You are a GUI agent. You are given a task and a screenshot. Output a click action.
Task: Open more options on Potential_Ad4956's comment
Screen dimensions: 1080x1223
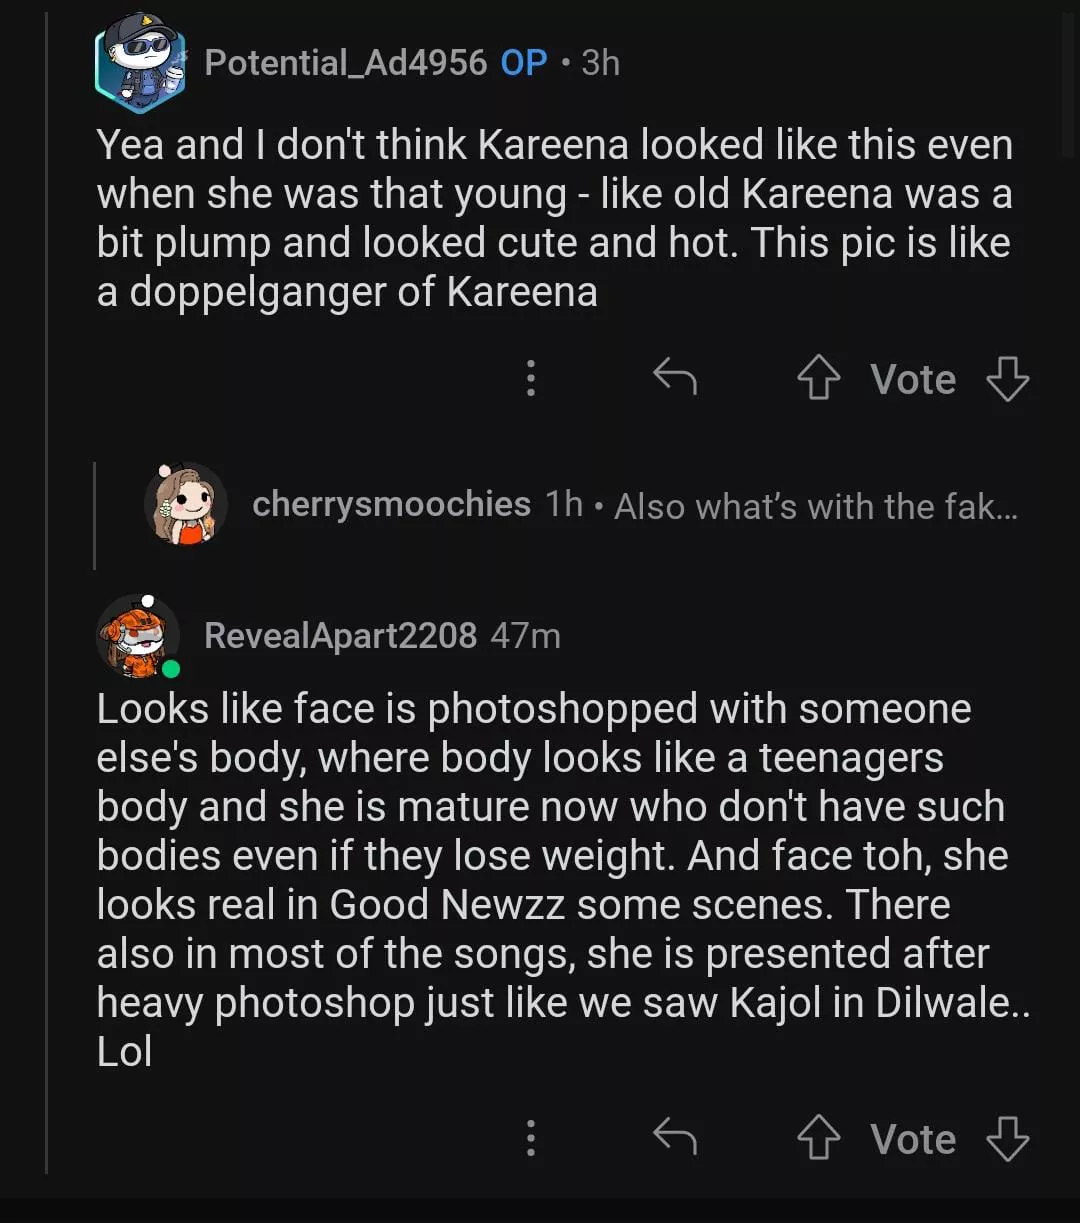[x=531, y=379]
